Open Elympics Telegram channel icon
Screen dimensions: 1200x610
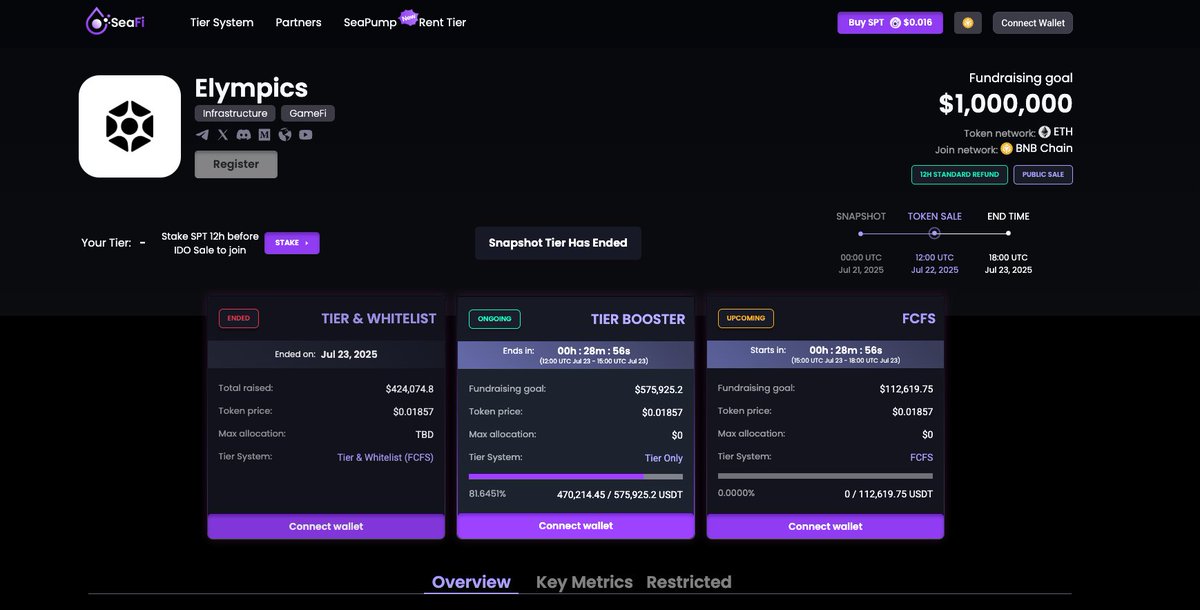click(x=202, y=134)
